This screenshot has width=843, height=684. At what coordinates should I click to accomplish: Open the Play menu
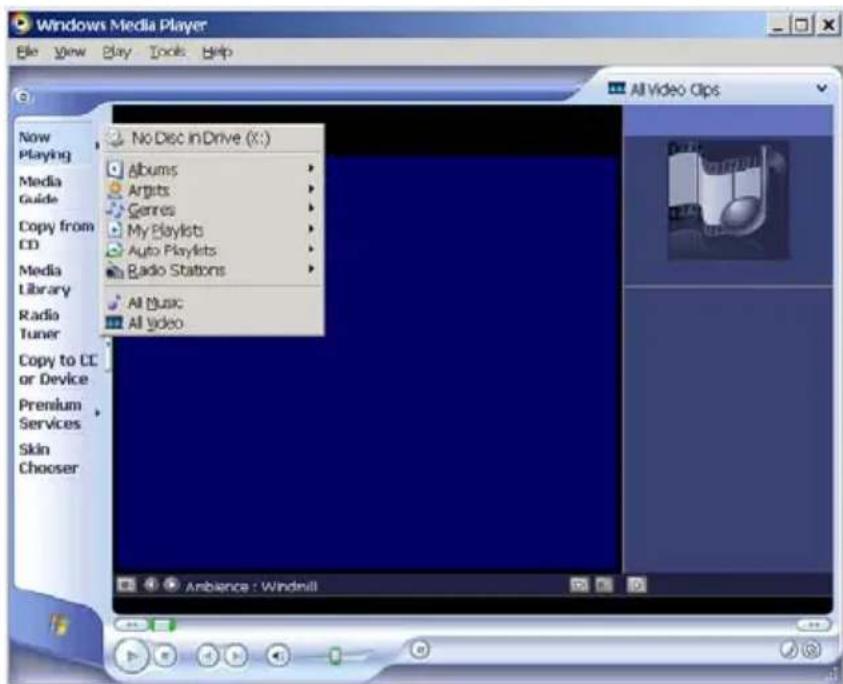(117, 52)
